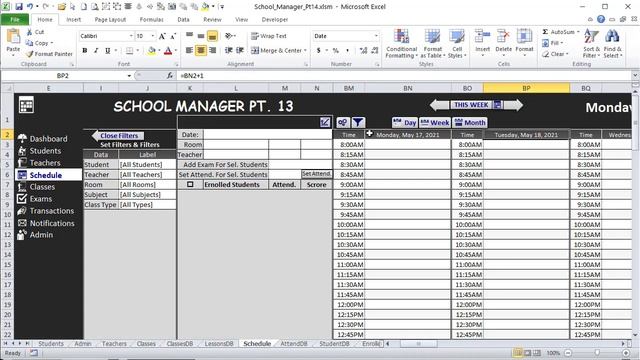Image resolution: width=640 pixels, height=360 pixels.
Task: Open the font name Calibri dropdown
Action: pyautogui.click(x=131, y=36)
